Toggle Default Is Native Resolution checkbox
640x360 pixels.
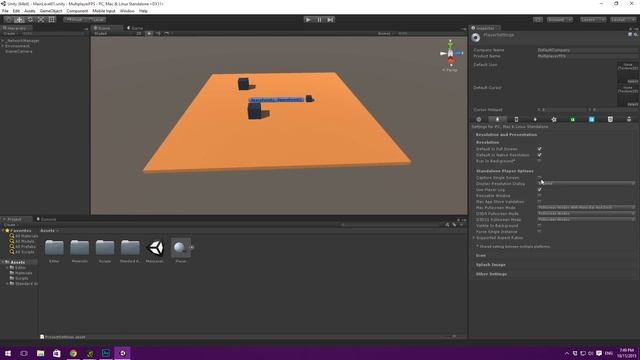pyautogui.click(x=540, y=155)
